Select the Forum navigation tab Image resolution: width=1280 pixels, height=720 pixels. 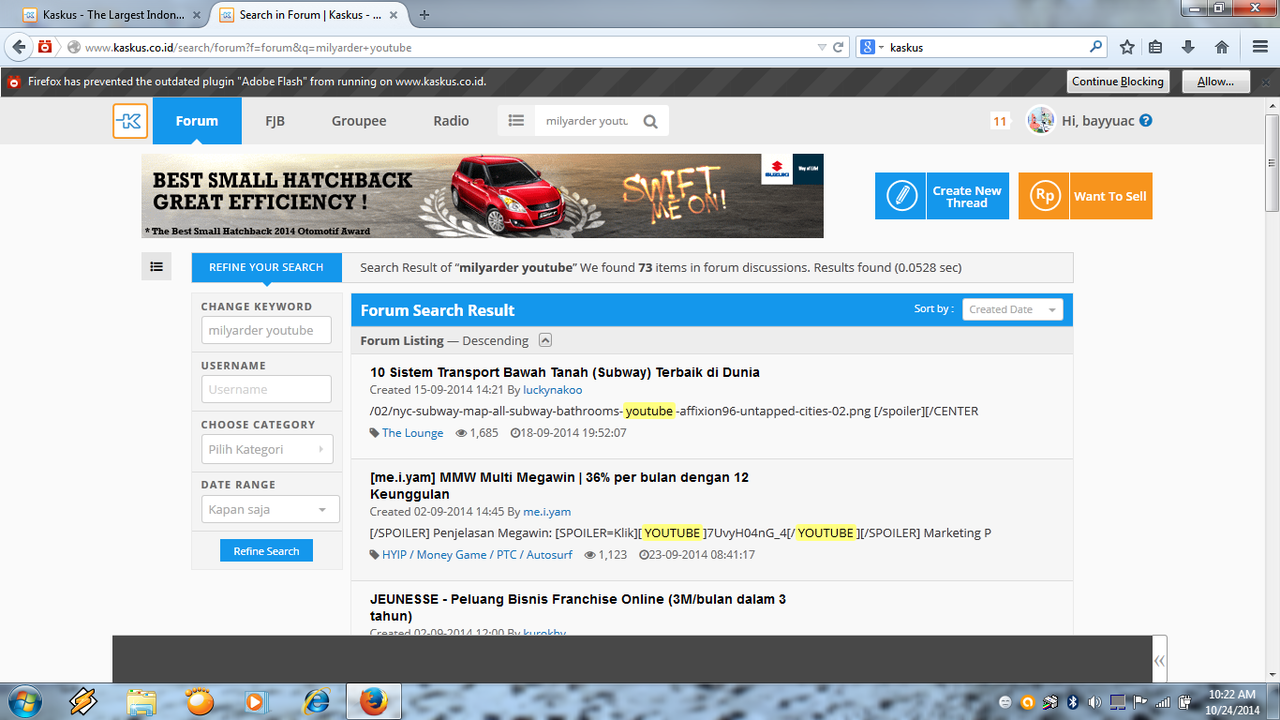(197, 121)
